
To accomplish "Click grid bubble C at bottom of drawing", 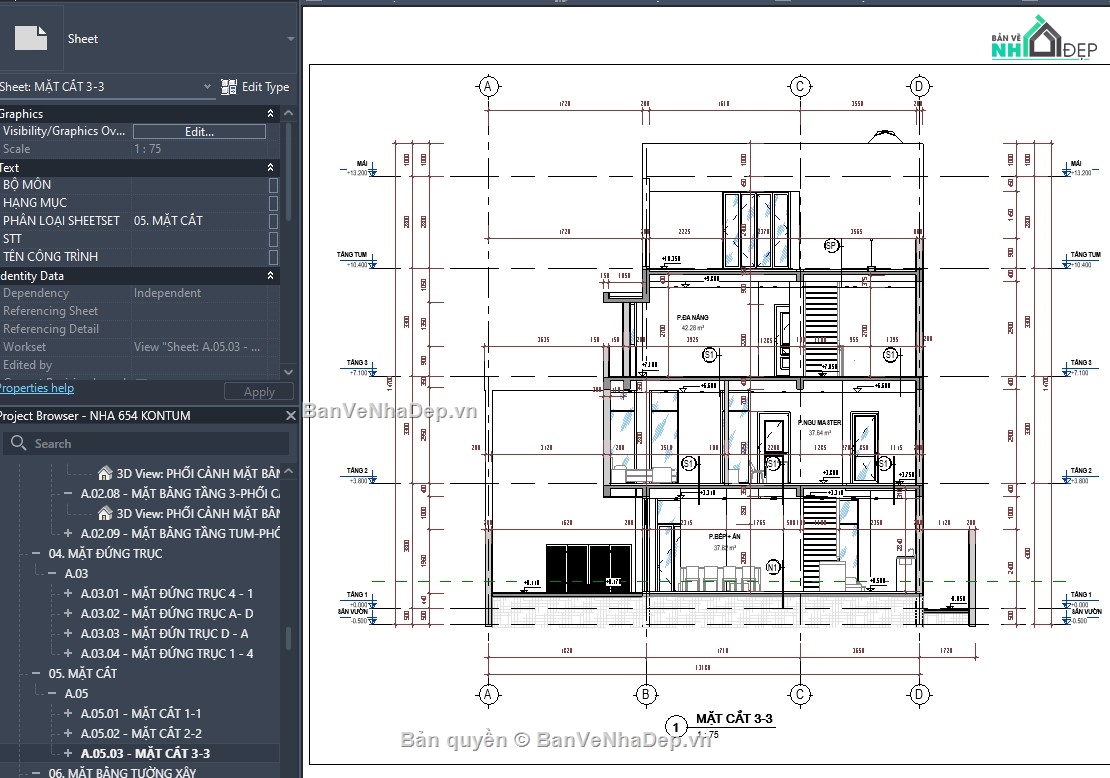I will click(x=800, y=694).
